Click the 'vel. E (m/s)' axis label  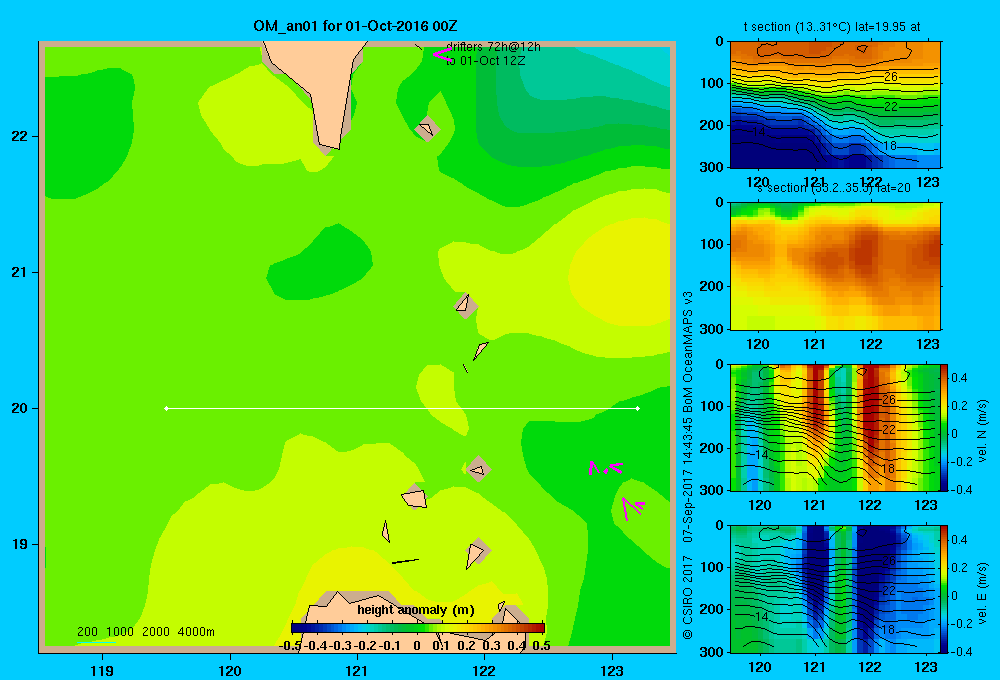click(x=983, y=592)
